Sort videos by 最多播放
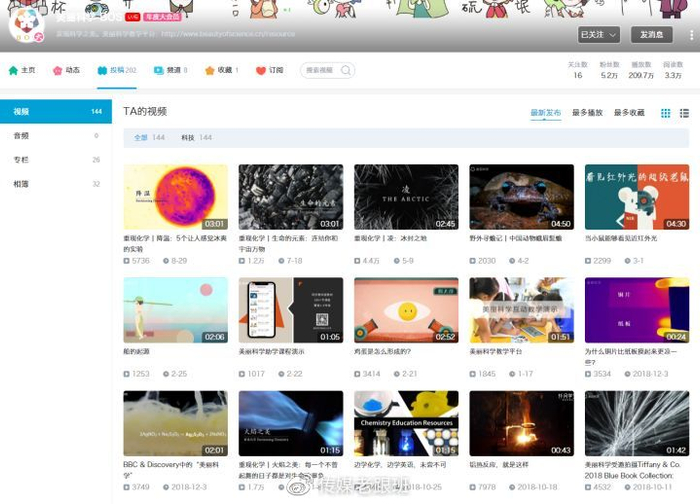700x504 pixels. point(587,113)
